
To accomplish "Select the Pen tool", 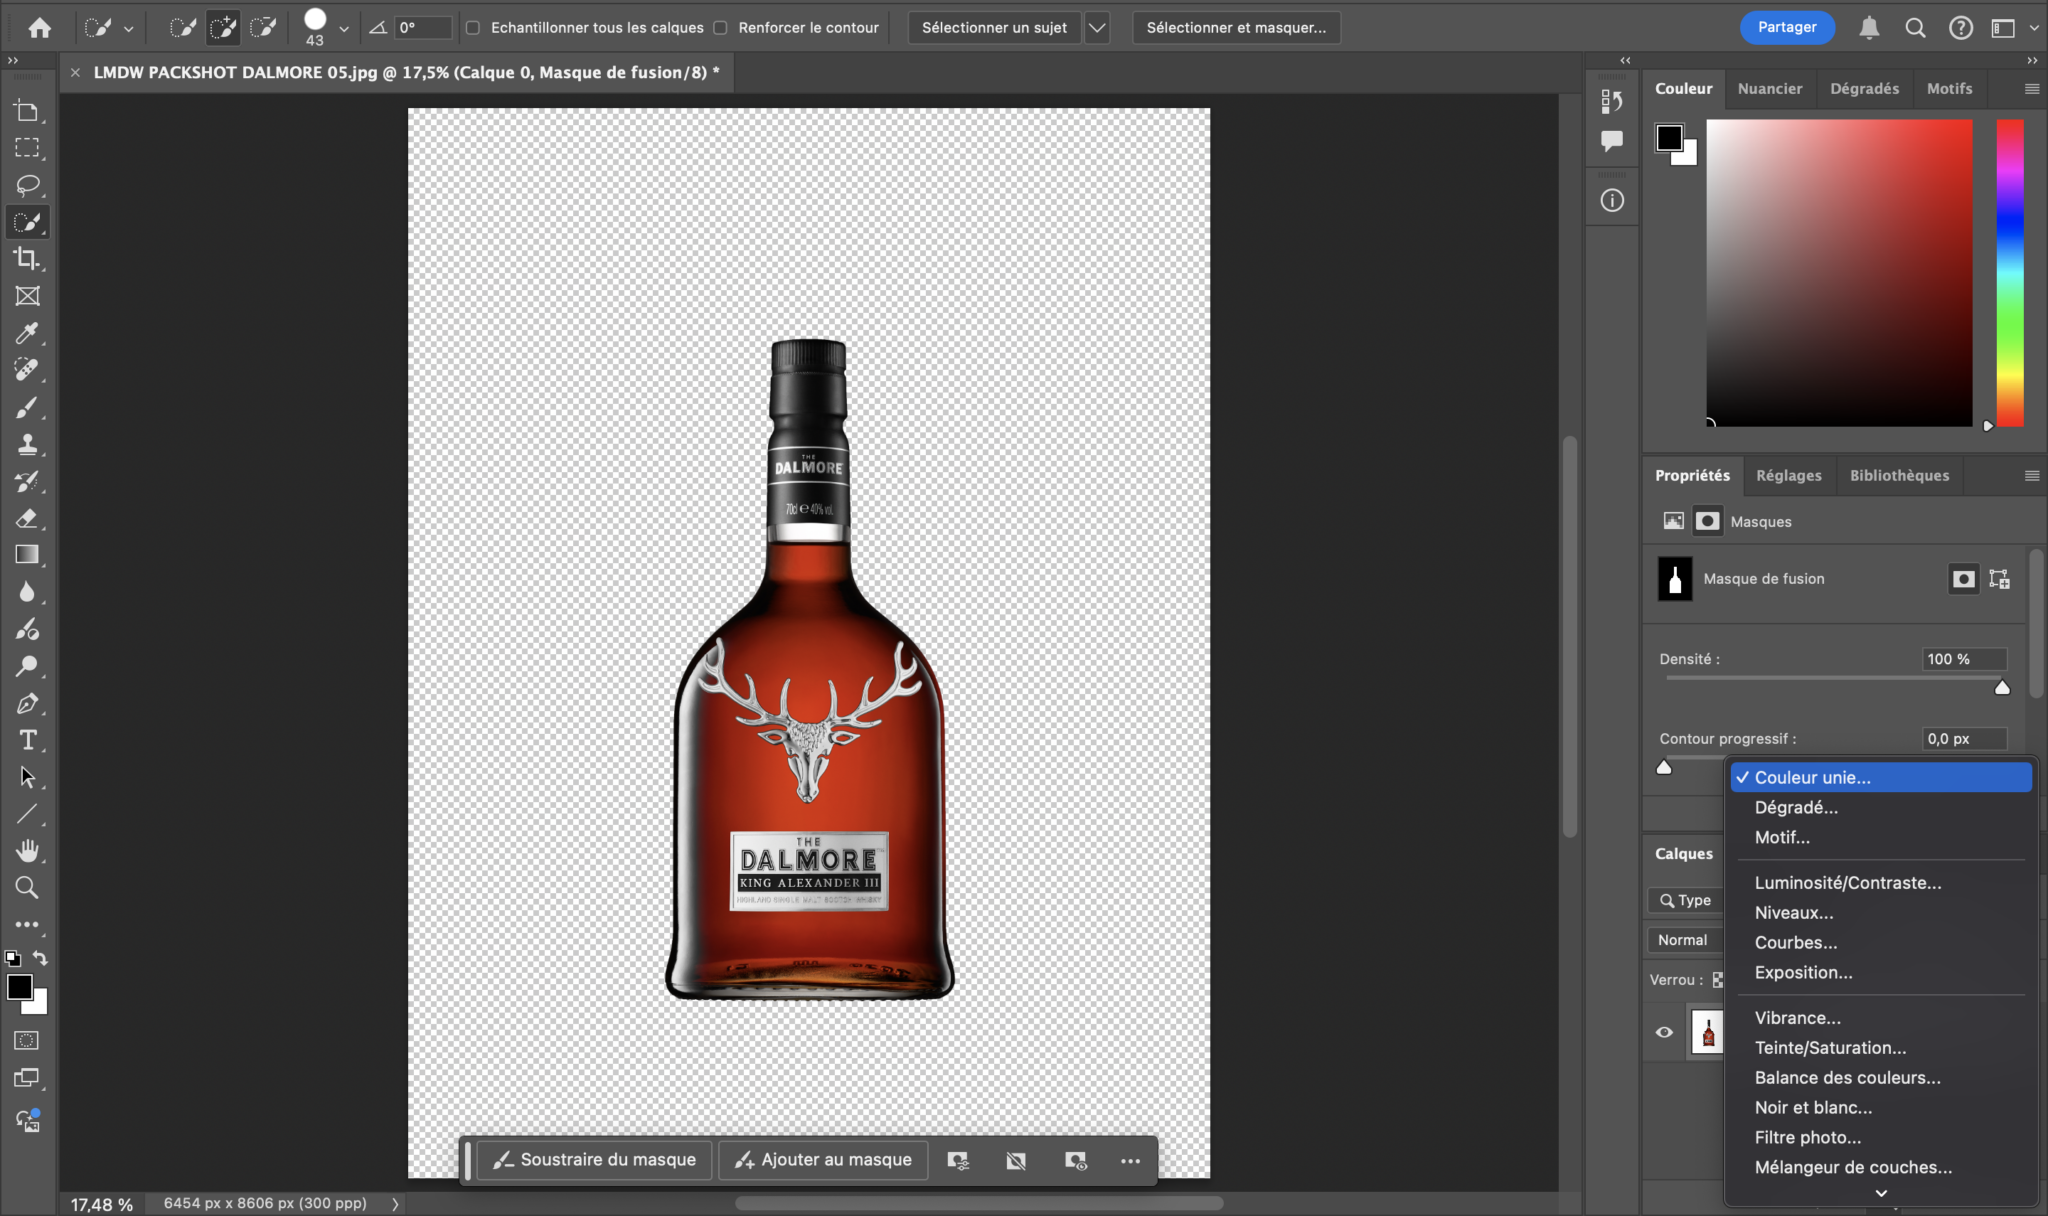I will tap(28, 703).
